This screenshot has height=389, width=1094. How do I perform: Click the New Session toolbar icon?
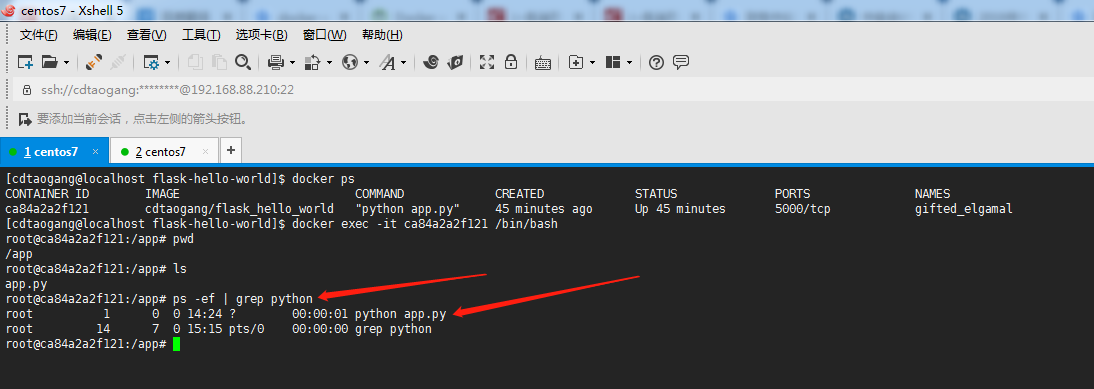[25, 63]
